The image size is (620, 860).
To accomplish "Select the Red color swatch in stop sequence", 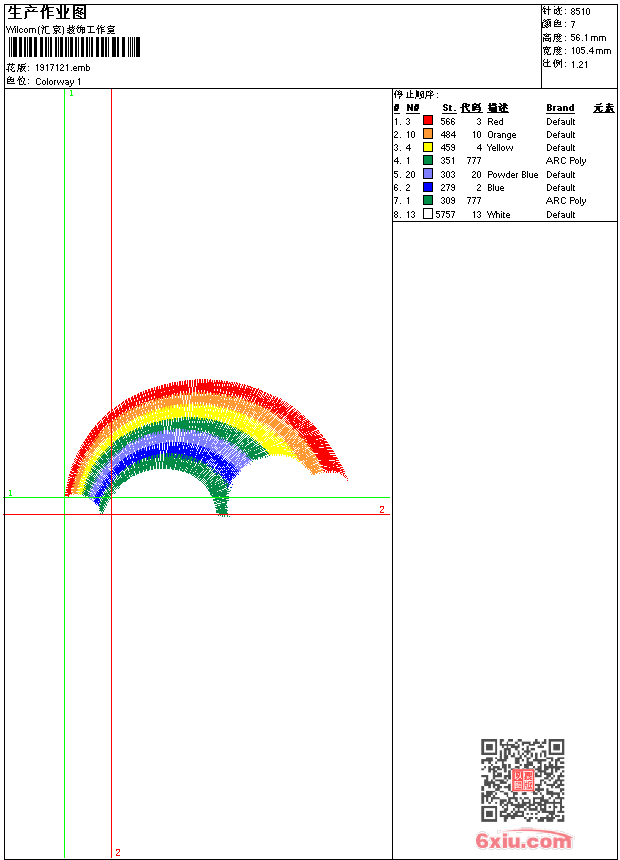I will click(428, 121).
